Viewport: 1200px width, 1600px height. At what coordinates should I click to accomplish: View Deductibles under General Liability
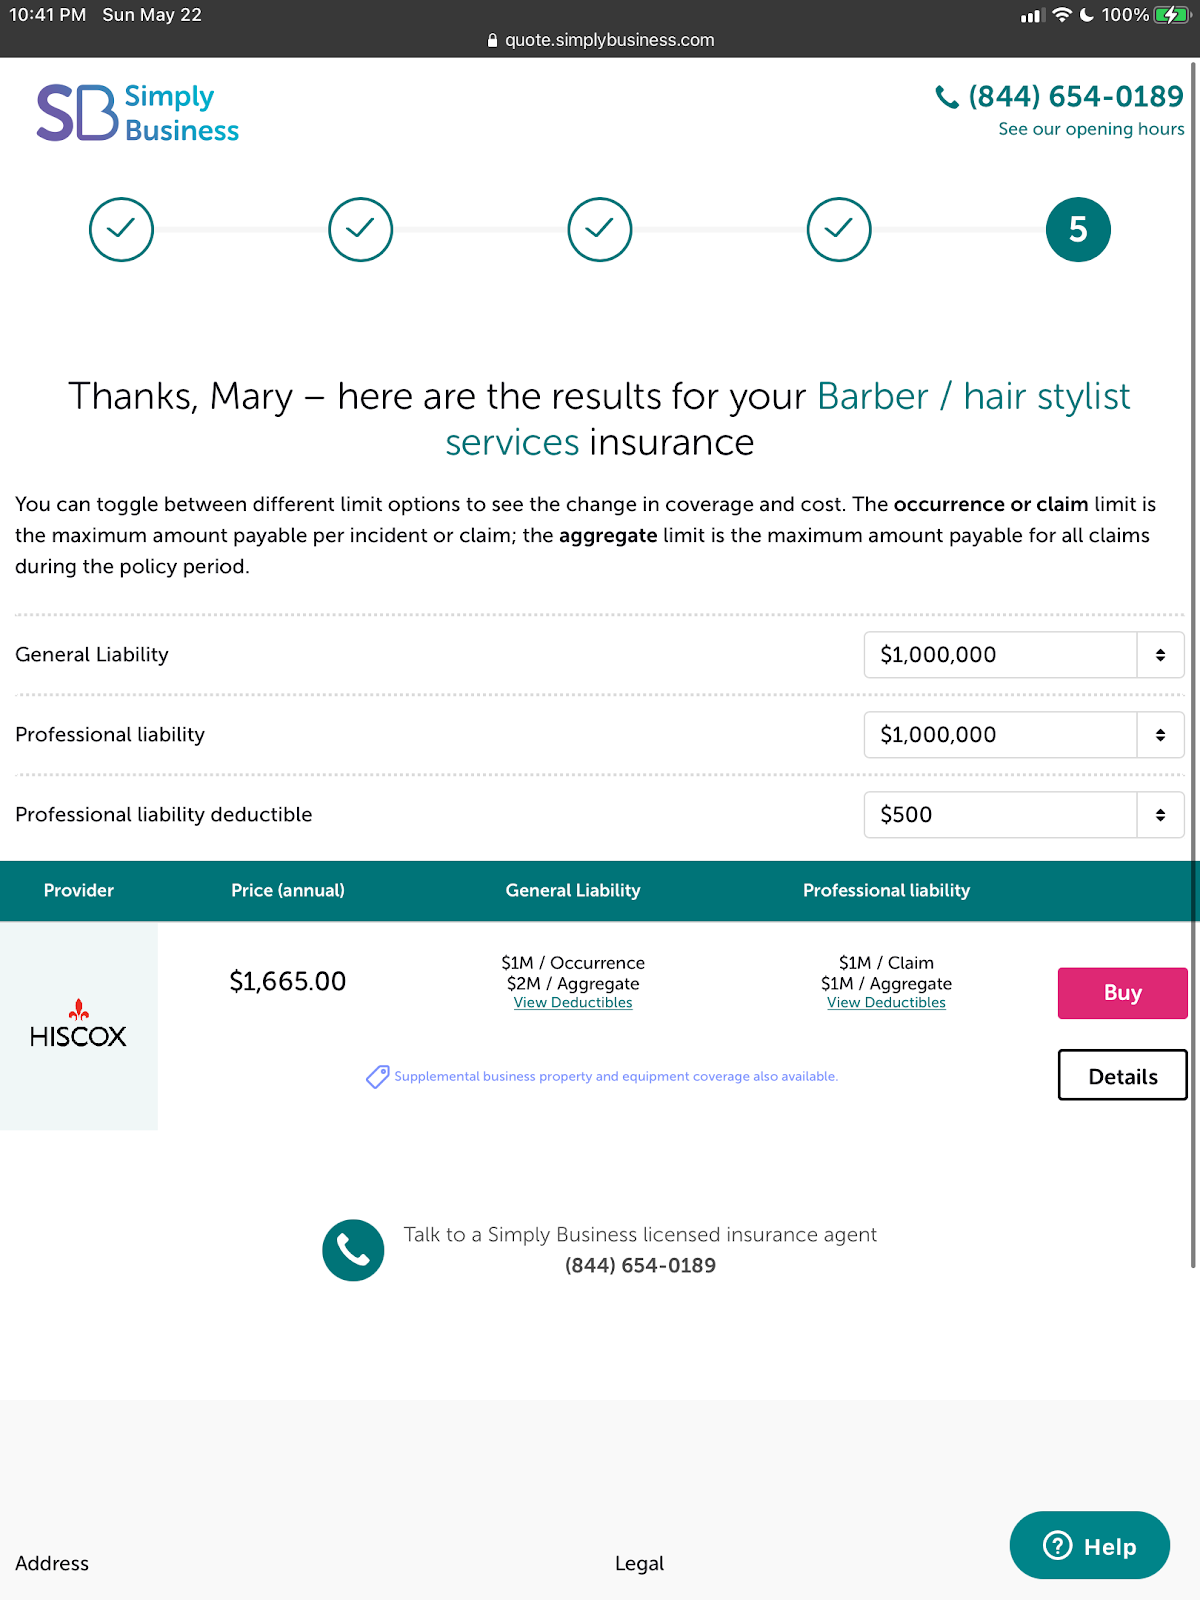[x=573, y=1003]
